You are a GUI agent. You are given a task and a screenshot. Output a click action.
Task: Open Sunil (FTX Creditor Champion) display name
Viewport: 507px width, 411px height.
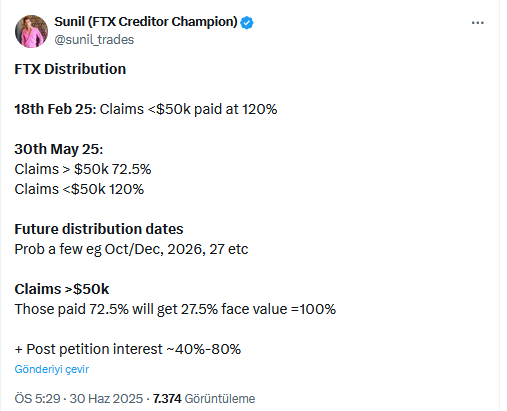146,22
